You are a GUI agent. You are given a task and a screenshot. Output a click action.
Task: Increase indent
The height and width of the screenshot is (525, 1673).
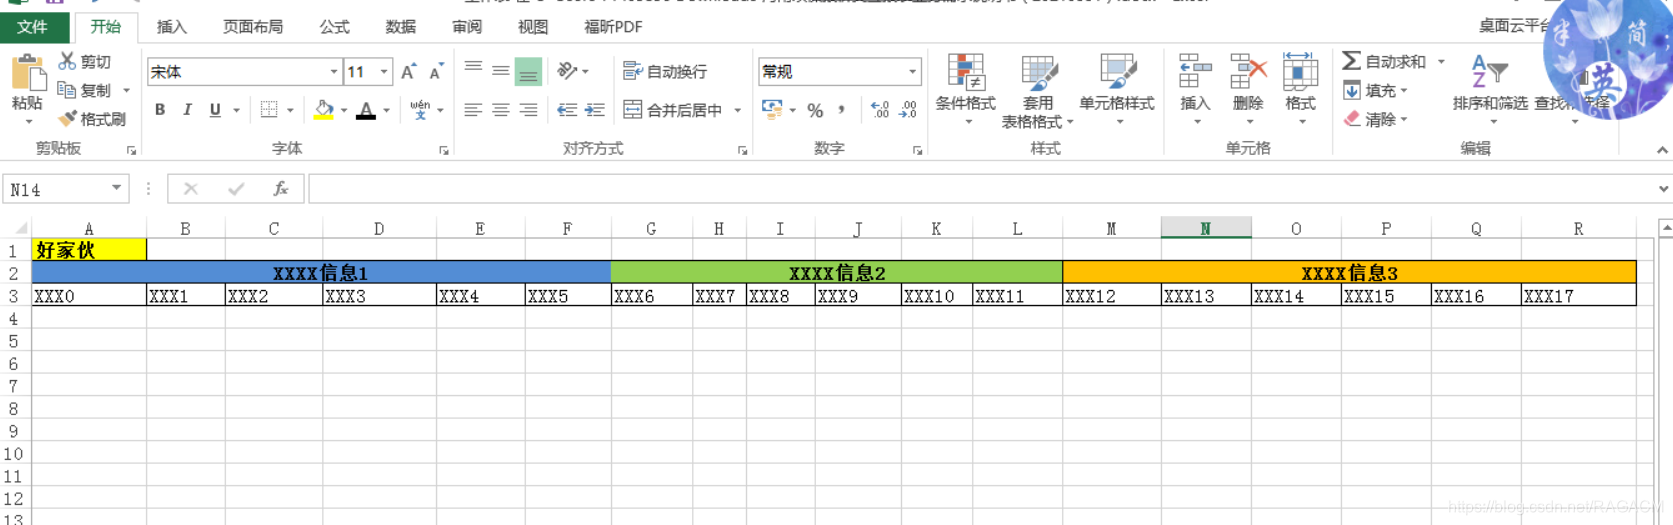[595, 110]
